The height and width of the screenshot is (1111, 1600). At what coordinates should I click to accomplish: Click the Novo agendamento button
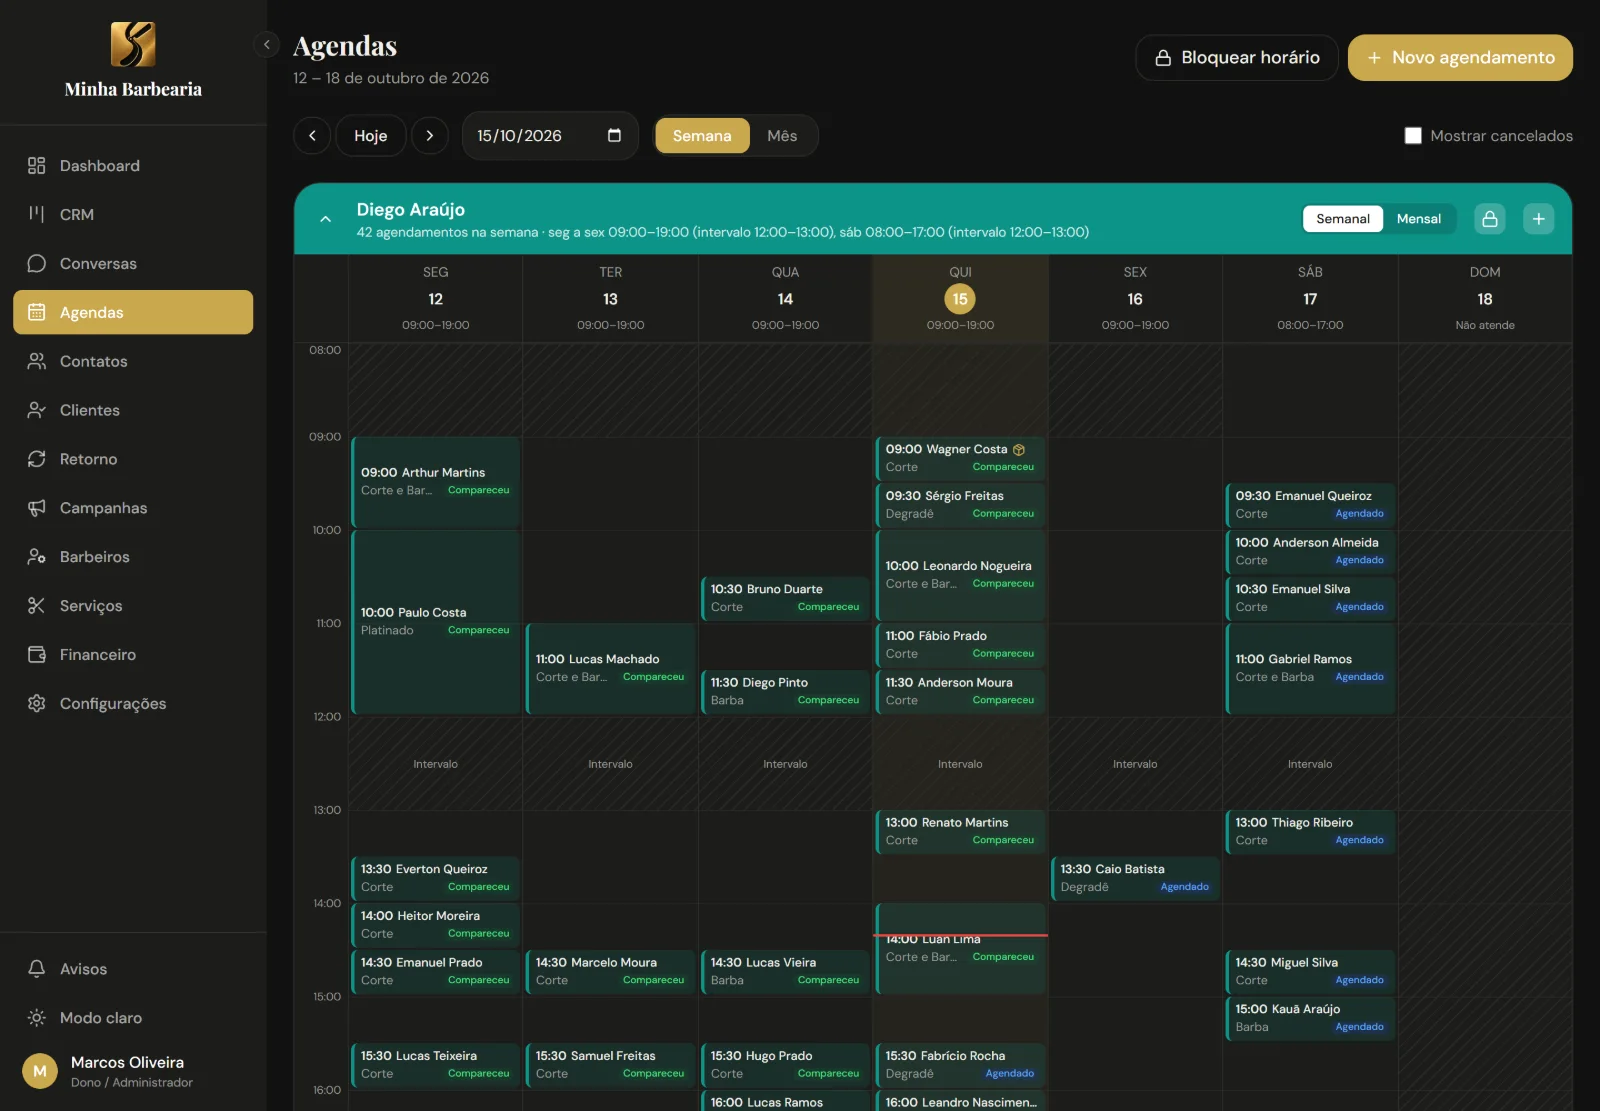coord(1460,58)
